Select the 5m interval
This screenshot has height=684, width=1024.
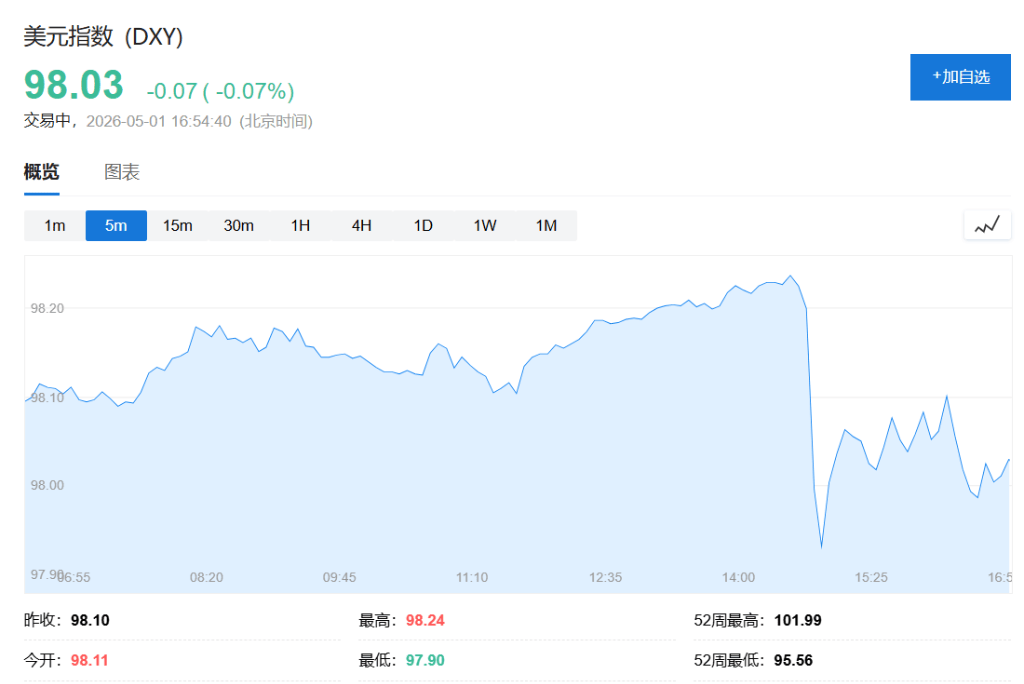pos(116,225)
